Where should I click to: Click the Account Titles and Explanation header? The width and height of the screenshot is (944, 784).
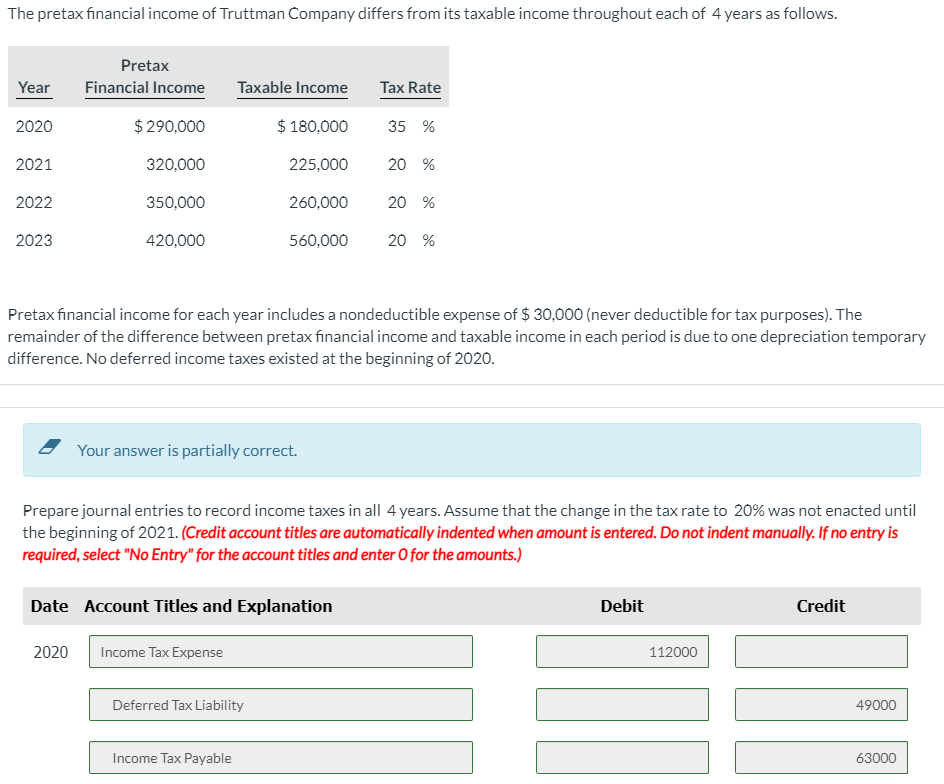pyautogui.click(x=208, y=606)
